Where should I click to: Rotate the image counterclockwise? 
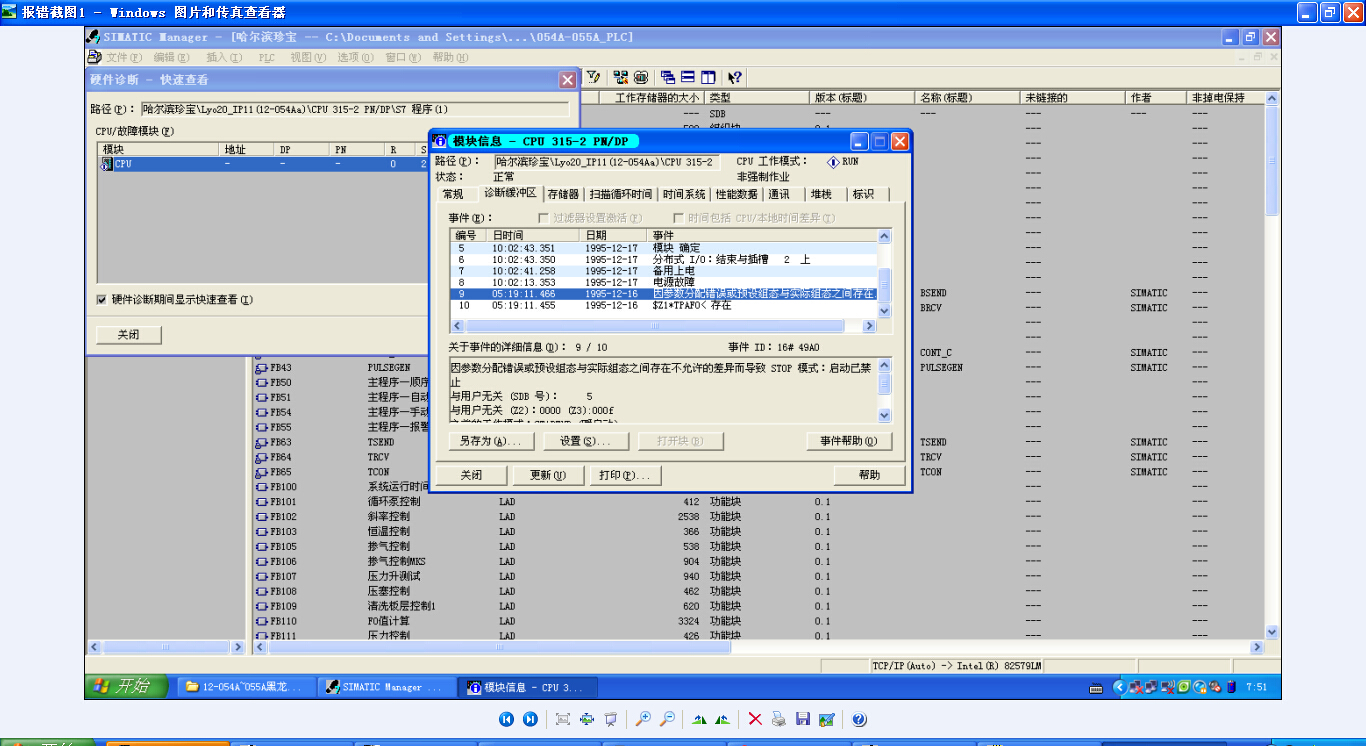(723, 719)
